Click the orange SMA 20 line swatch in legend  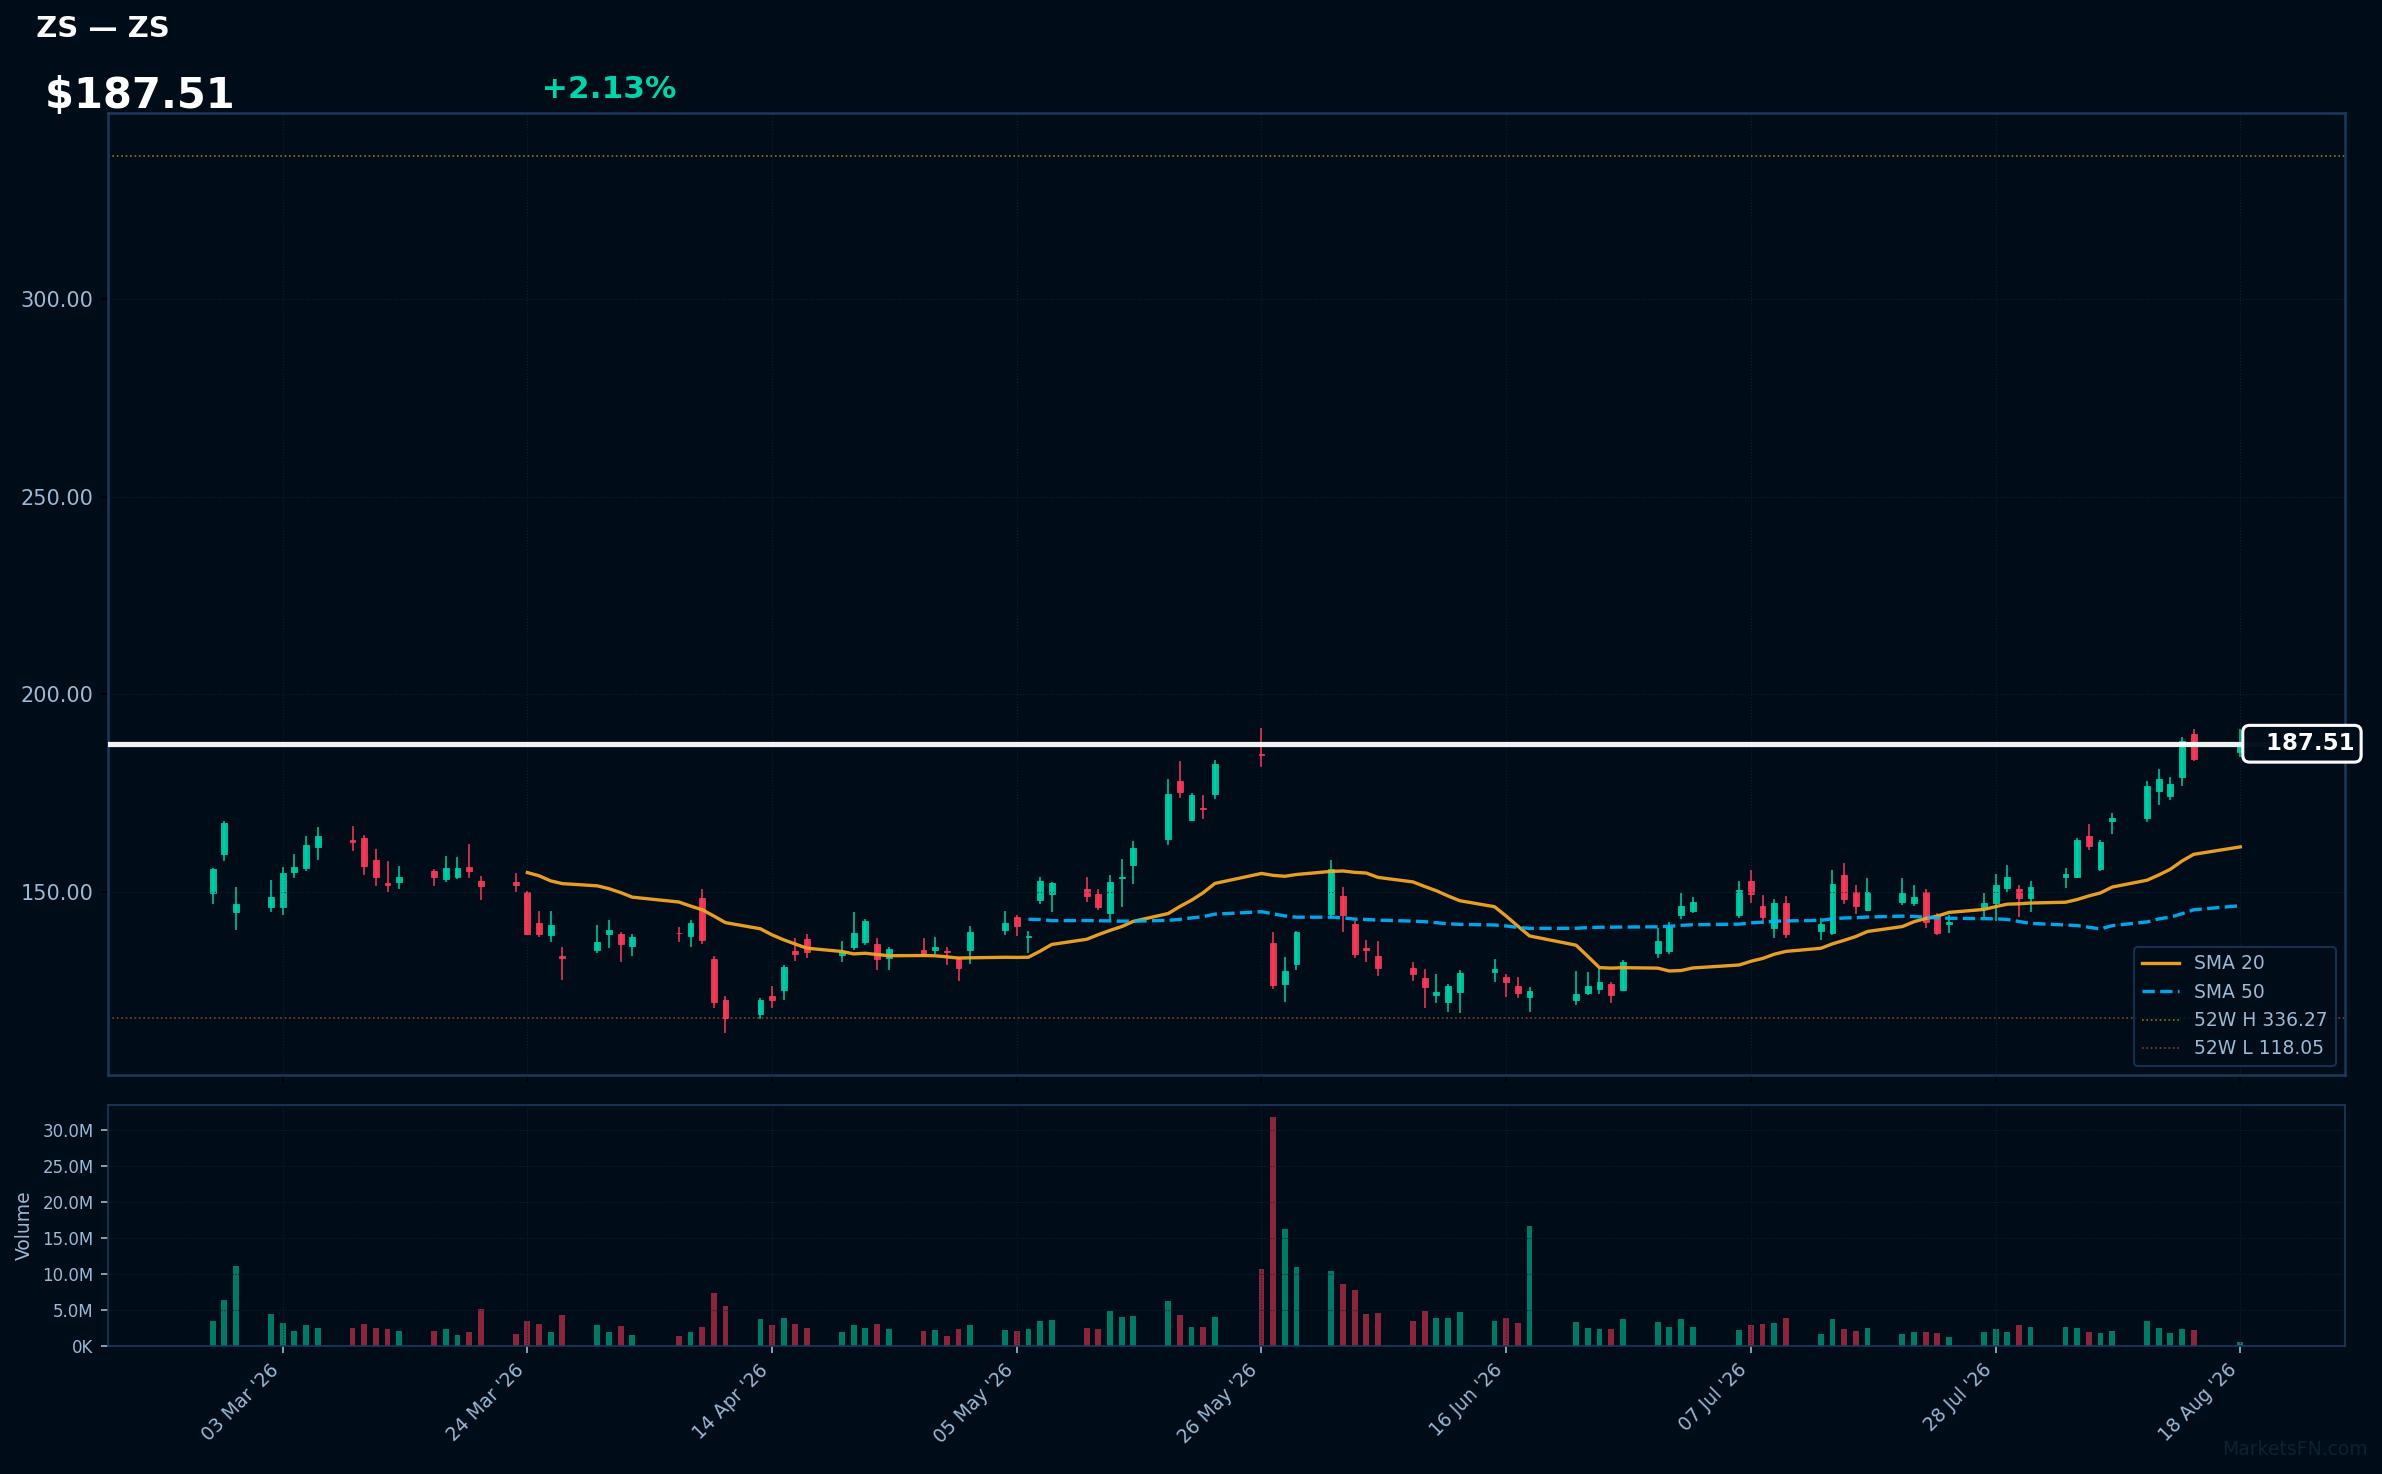tap(2161, 963)
